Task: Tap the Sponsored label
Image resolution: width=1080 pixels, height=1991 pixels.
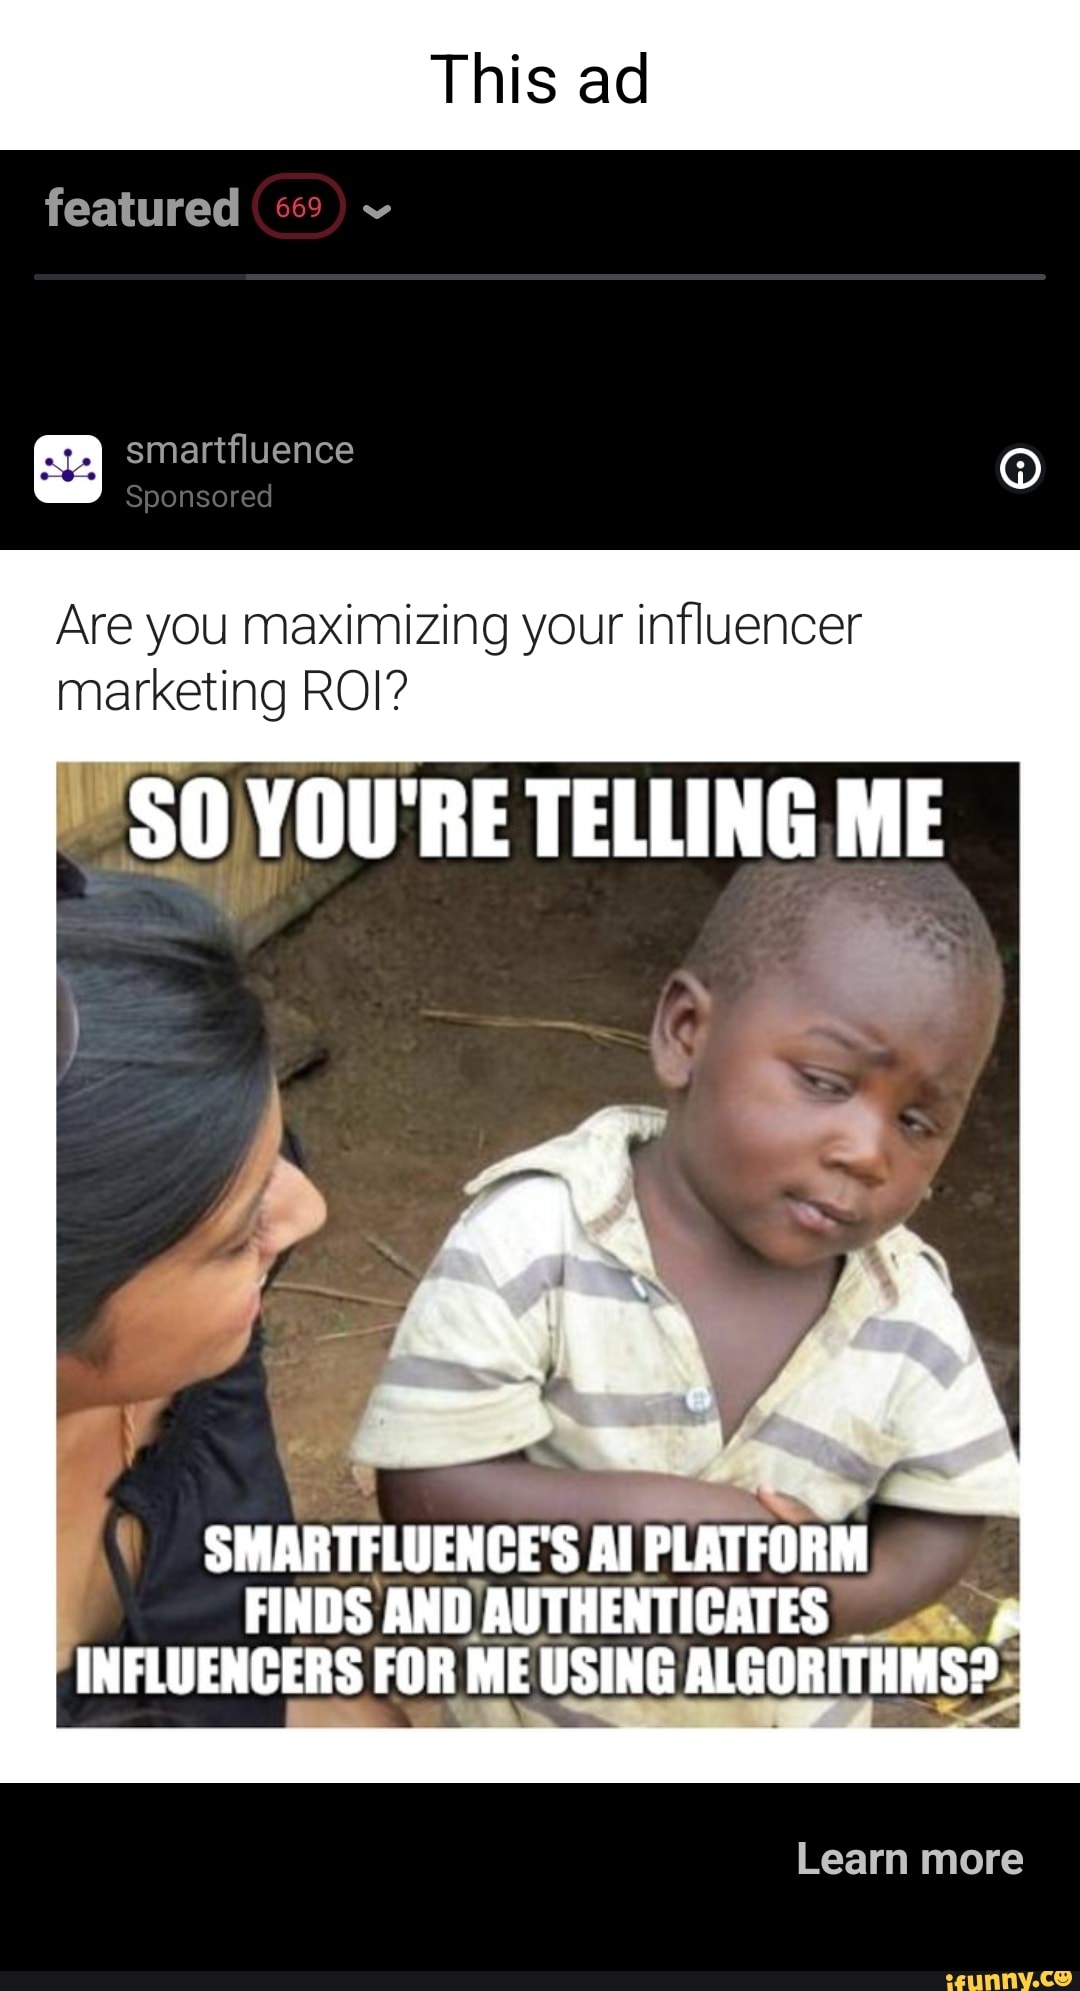Action: [199, 496]
